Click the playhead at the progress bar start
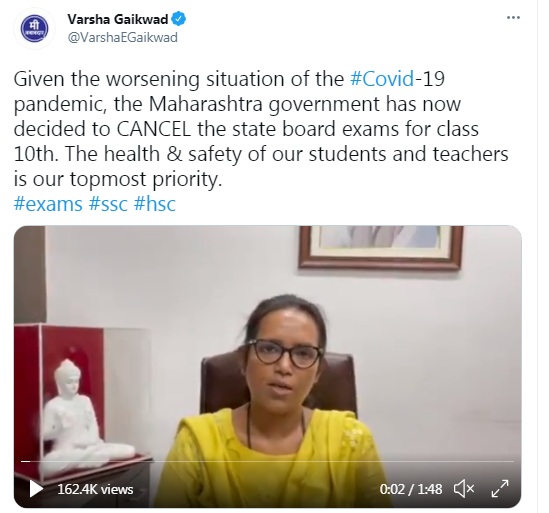This screenshot has height=513, width=549. pyautogui.click(x=25, y=462)
